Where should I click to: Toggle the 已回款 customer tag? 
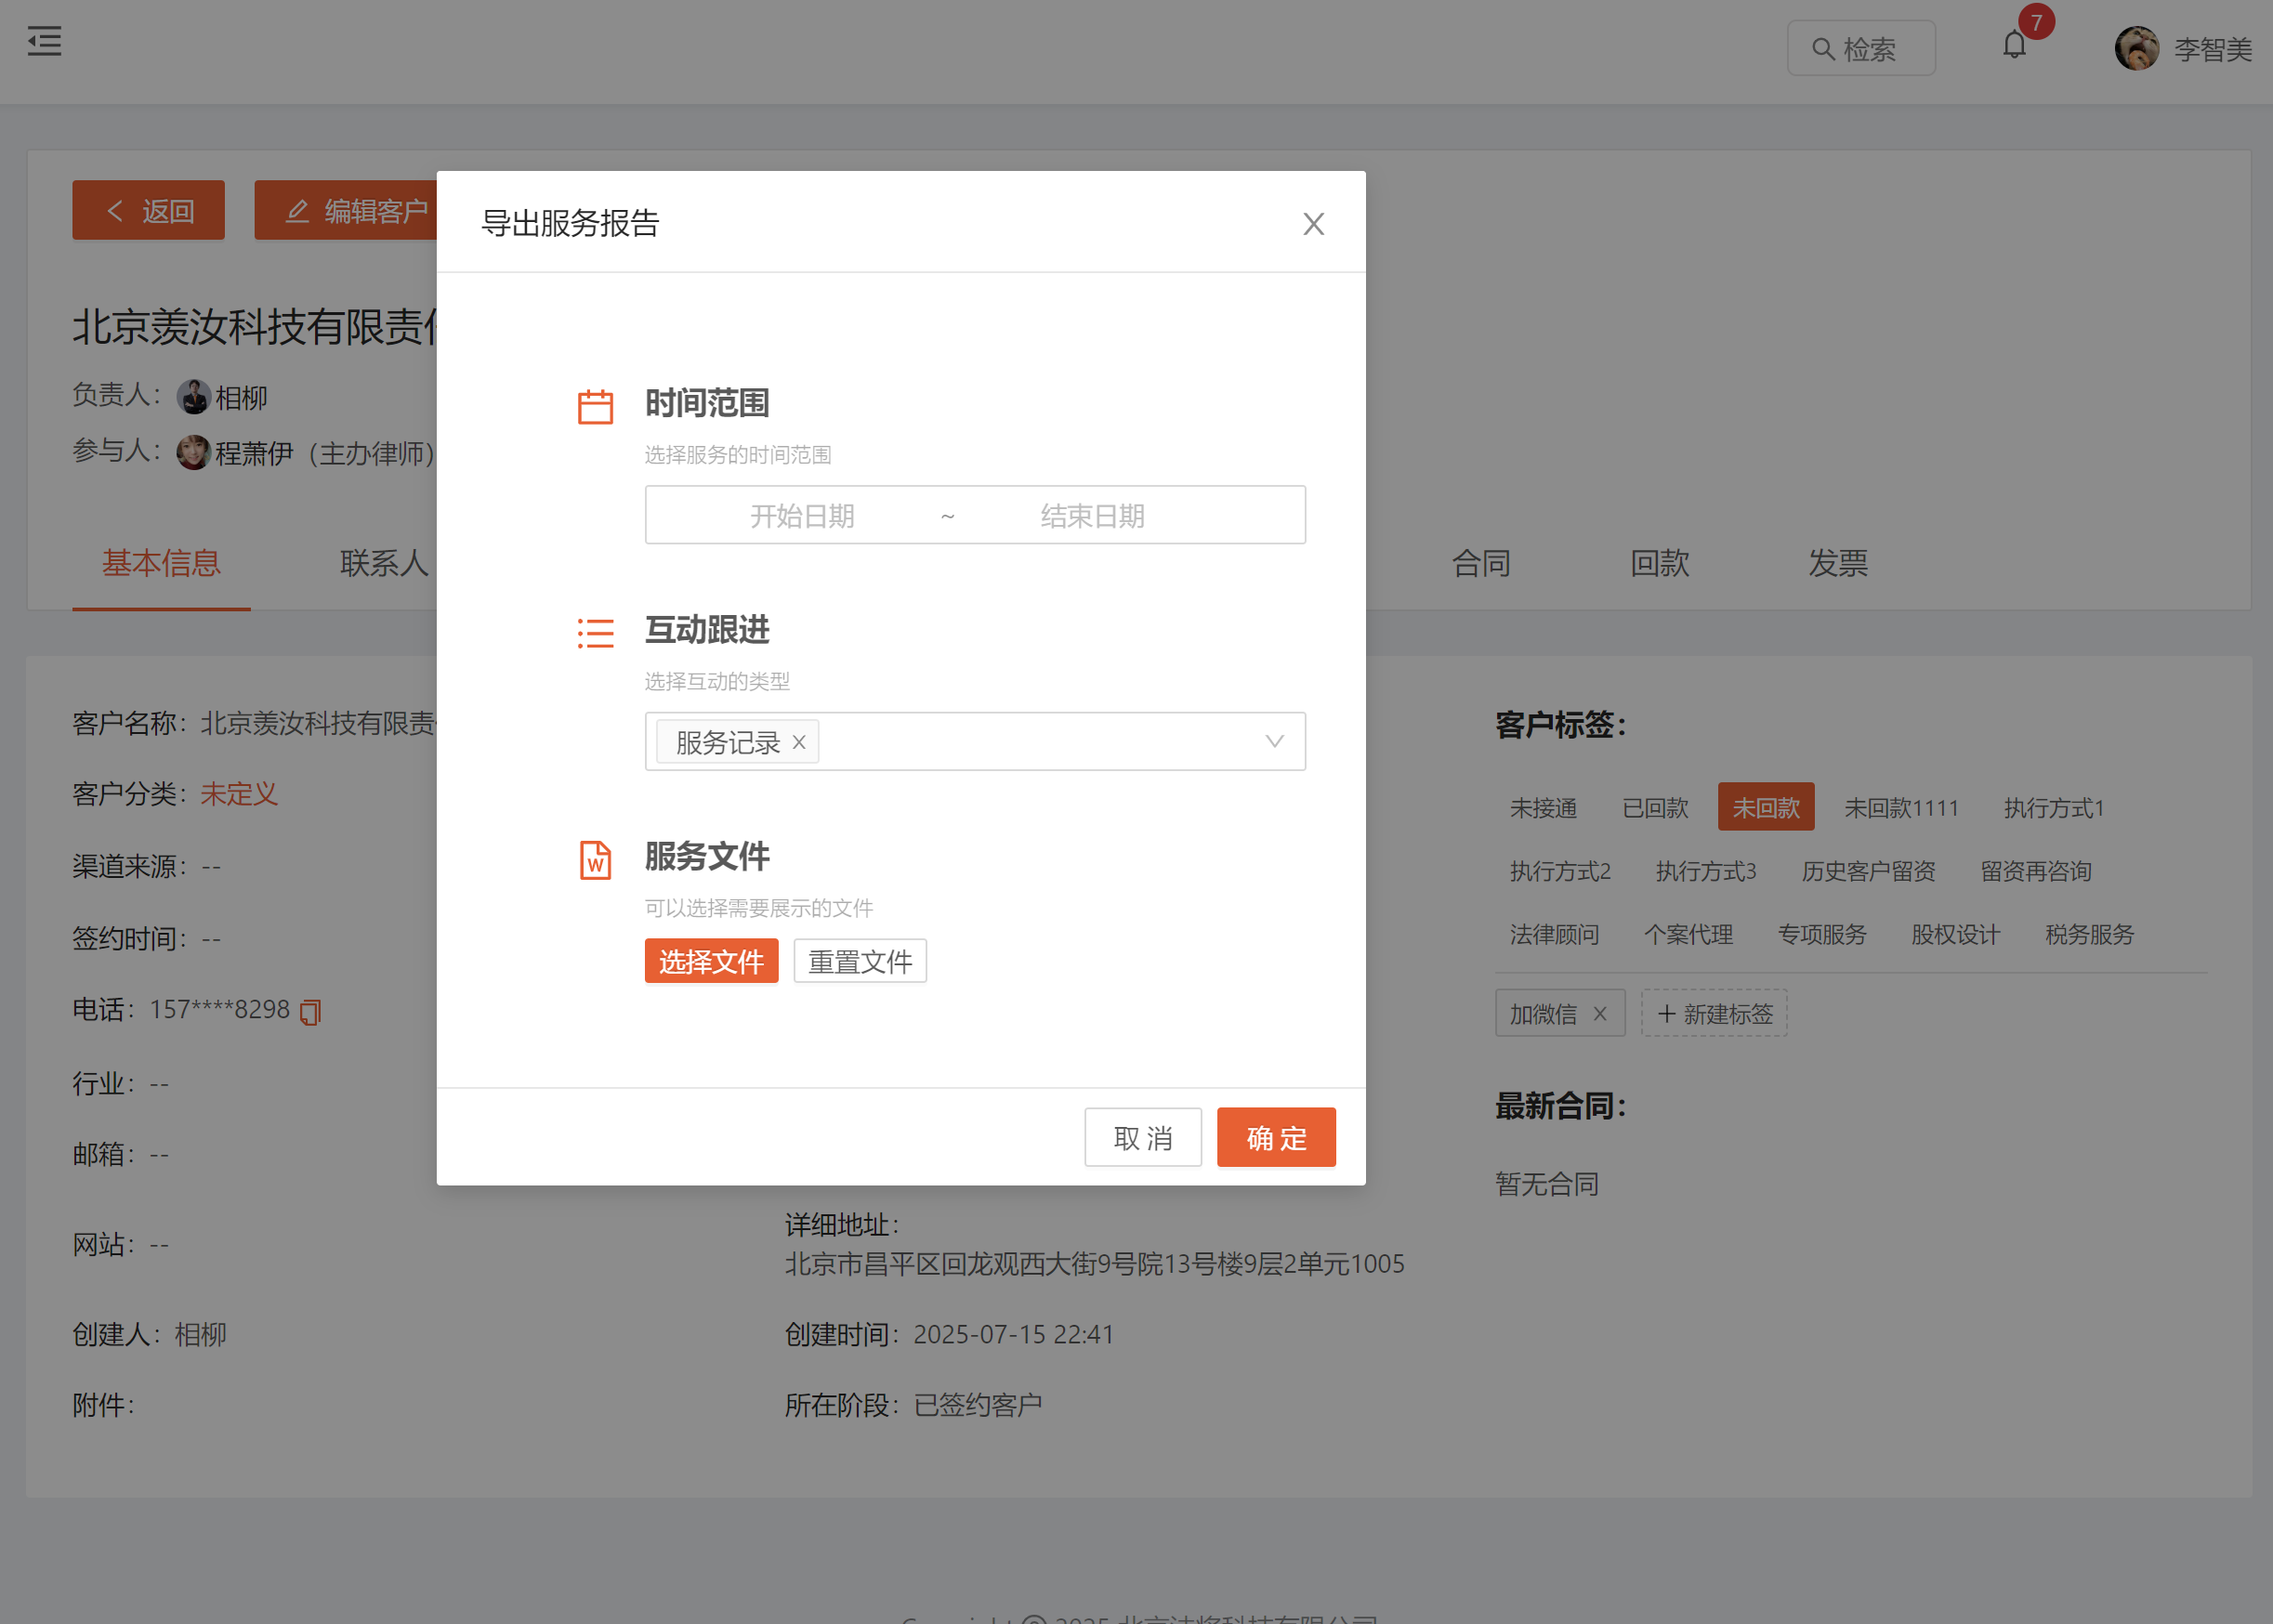click(x=1655, y=807)
